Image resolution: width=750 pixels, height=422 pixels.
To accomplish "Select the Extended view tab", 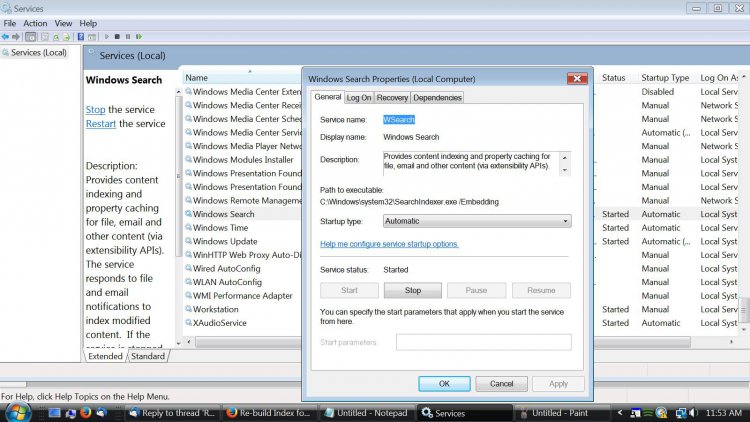I will 105,356.
